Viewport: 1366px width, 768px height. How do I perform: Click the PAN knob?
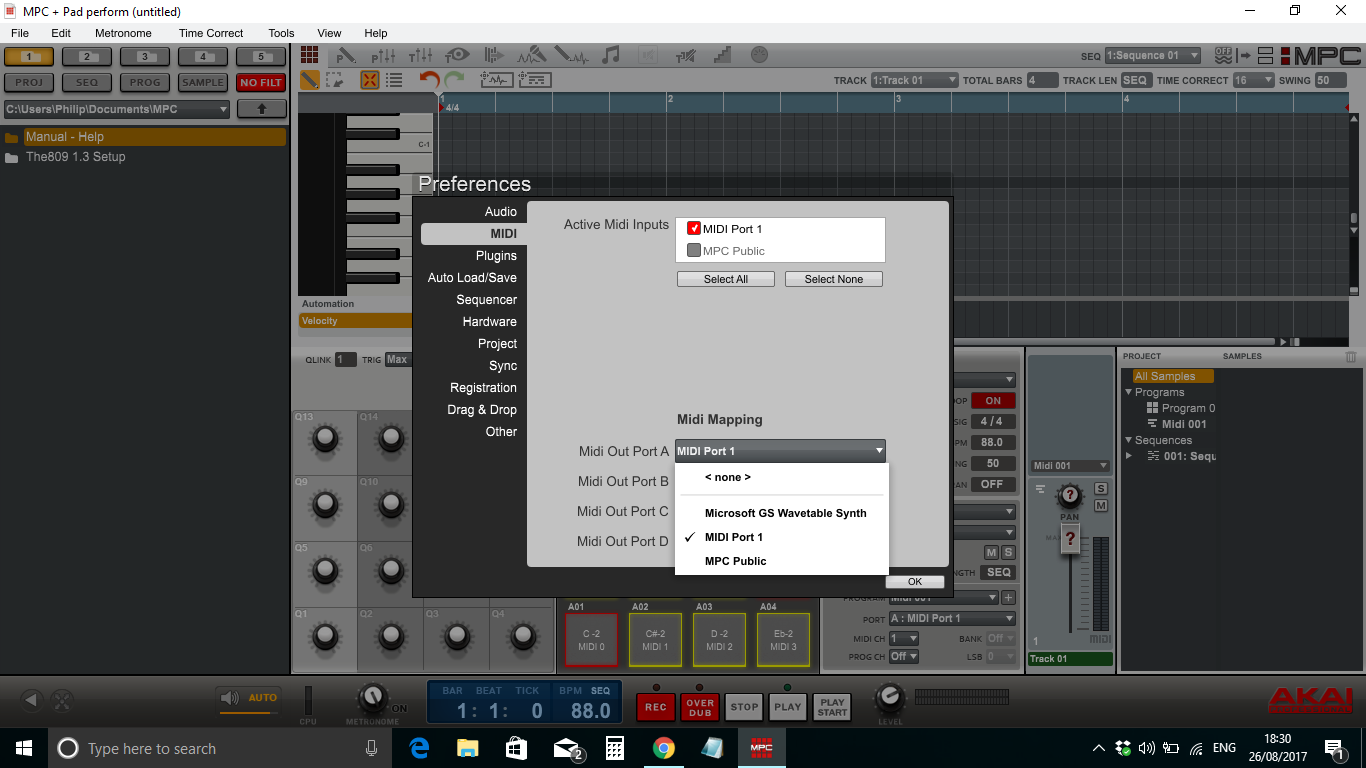click(x=1070, y=495)
